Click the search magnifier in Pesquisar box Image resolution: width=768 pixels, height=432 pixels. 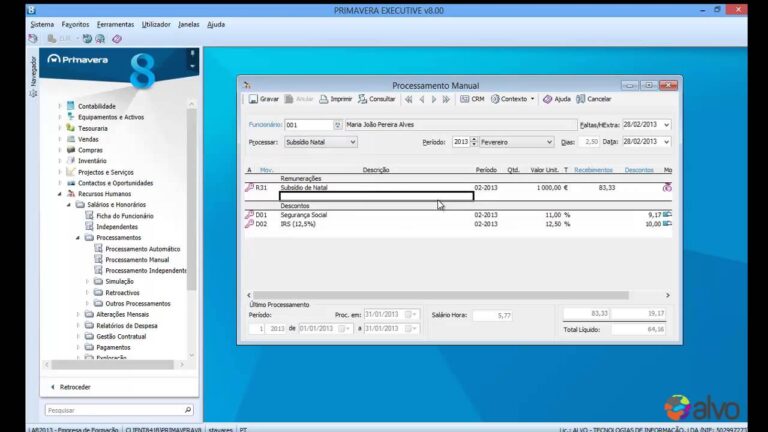click(x=188, y=410)
